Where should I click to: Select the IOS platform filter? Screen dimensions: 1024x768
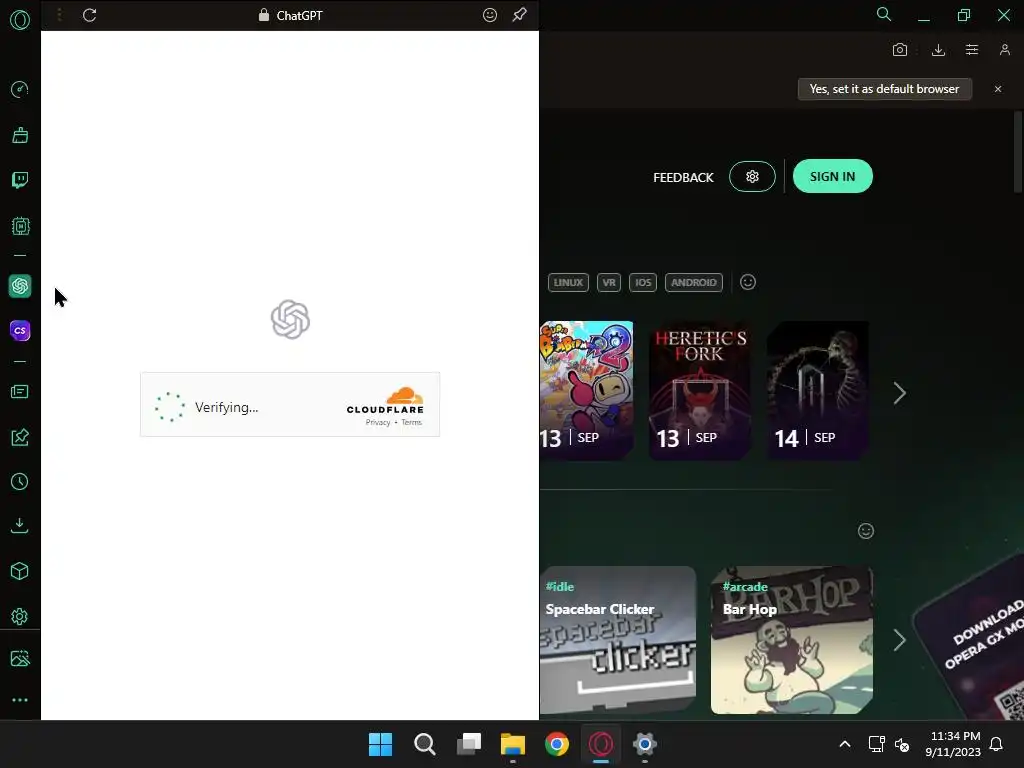(x=643, y=282)
